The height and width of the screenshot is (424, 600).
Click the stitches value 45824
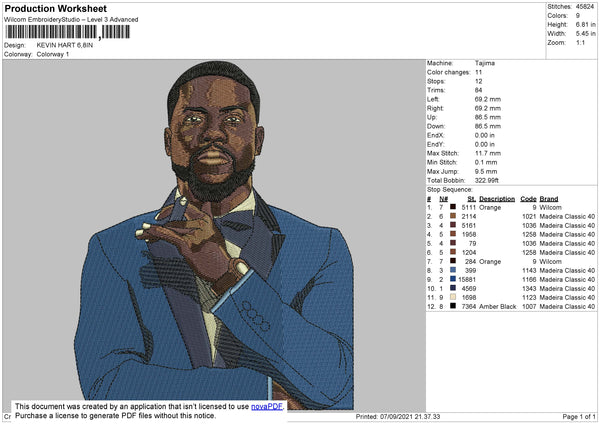[585, 7]
